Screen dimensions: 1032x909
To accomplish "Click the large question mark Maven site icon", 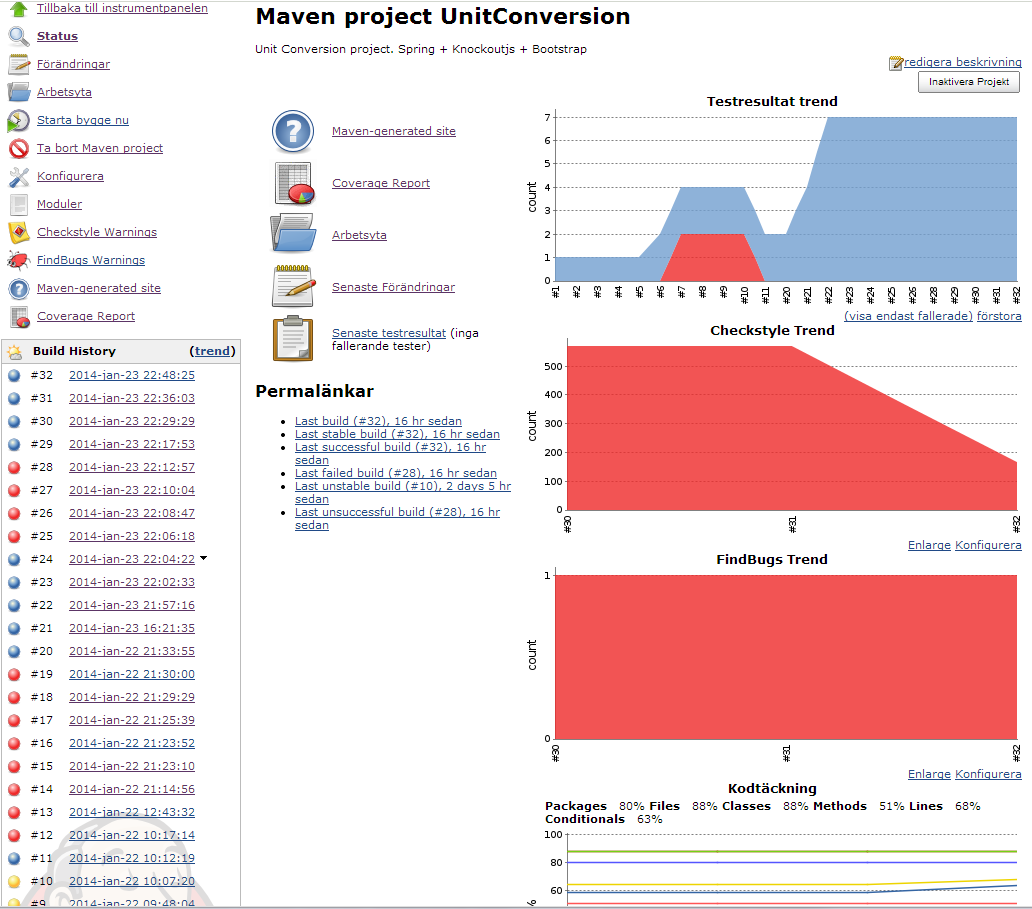I will (x=293, y=132).
